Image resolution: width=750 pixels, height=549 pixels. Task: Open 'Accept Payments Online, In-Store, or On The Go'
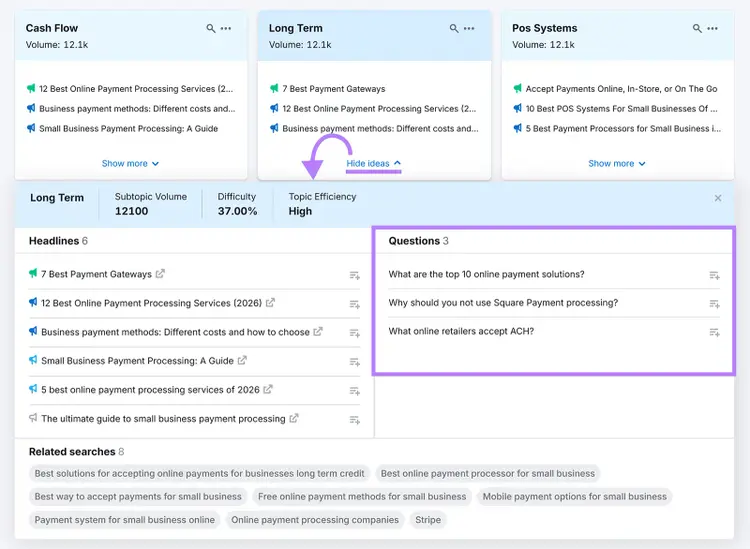621,89
